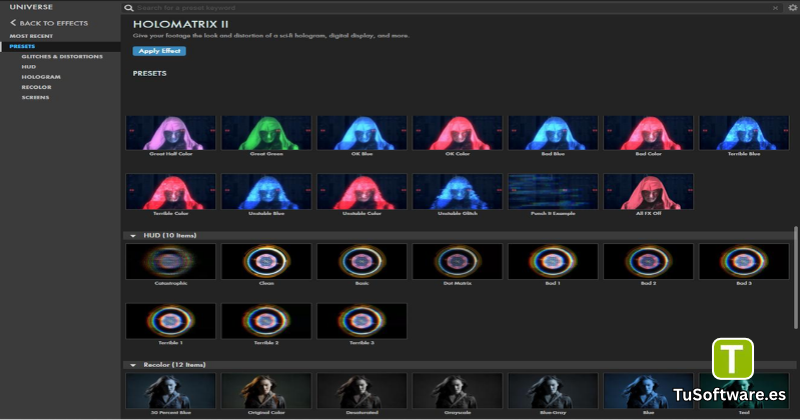
Task: Open Screens category in the sidebar
Action: point(35,97)
